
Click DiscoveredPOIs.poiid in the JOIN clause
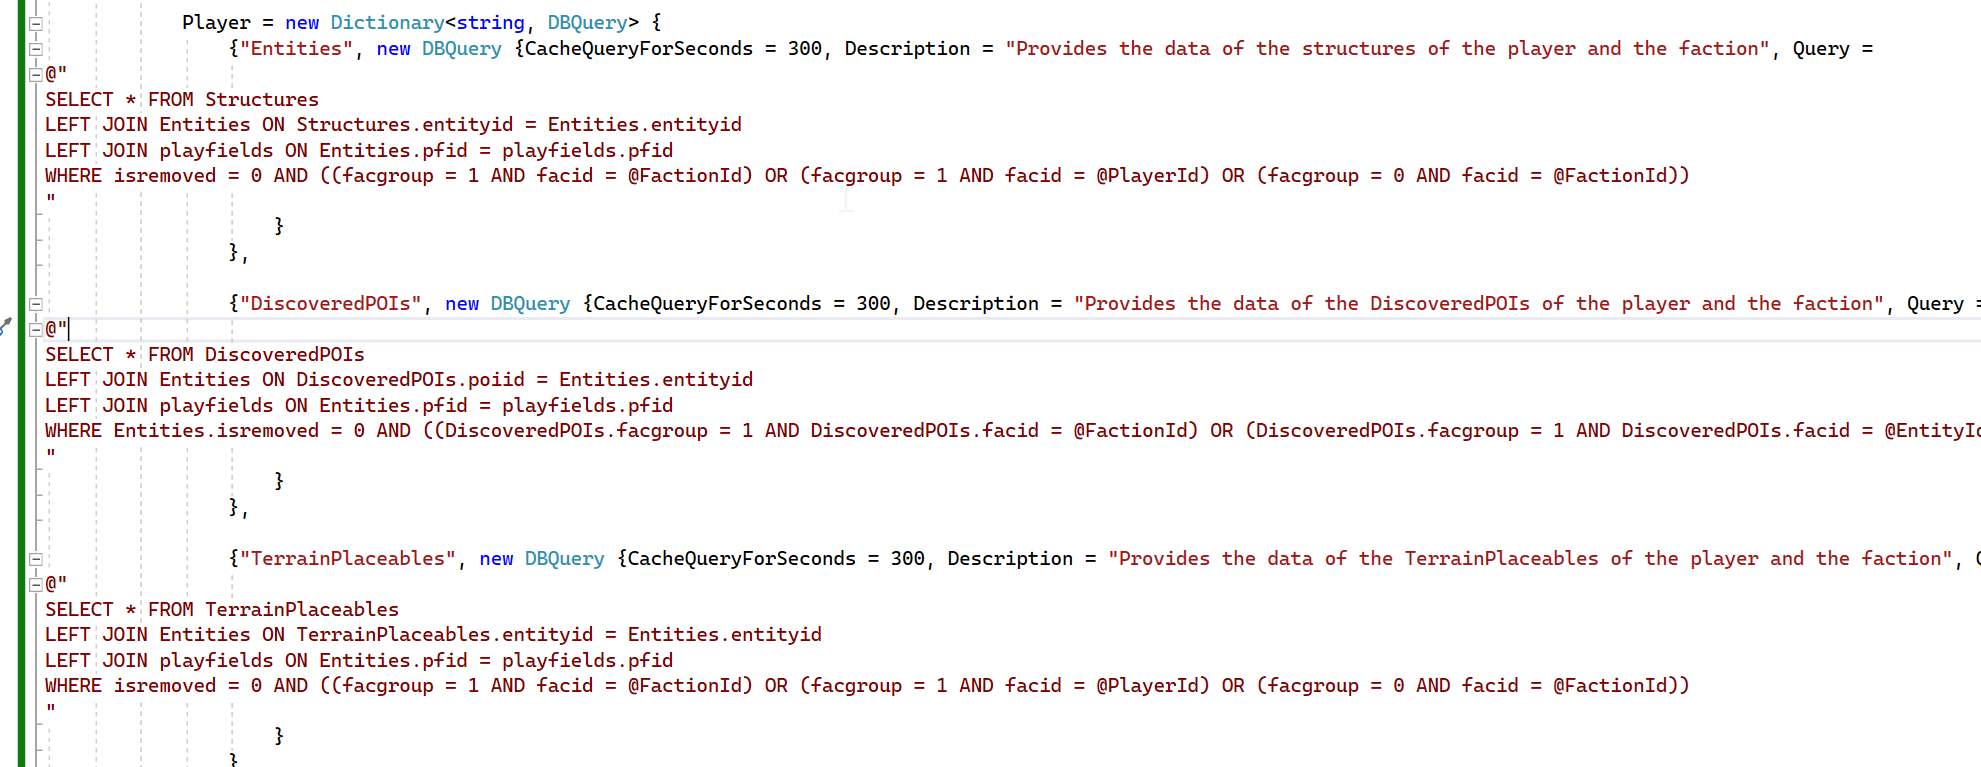tap(410, 379)
